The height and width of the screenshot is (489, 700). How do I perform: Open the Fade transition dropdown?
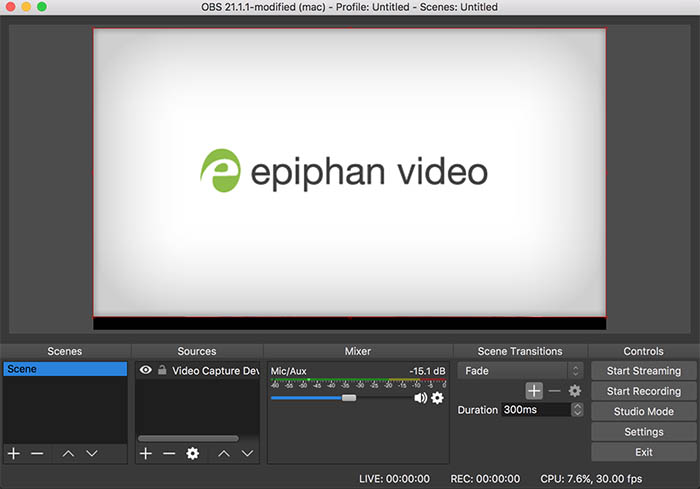pyautogui.click(x=520, y=371)
